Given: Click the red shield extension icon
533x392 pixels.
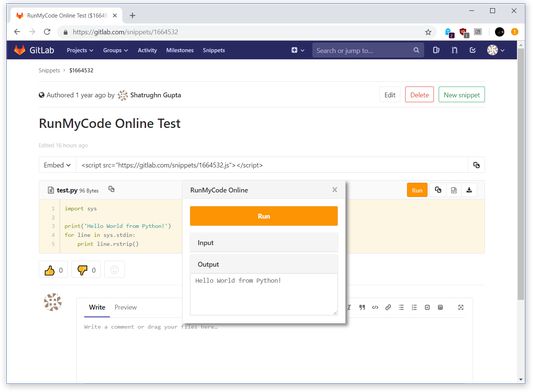Looking at the screenshot, I should click(464, 32).
